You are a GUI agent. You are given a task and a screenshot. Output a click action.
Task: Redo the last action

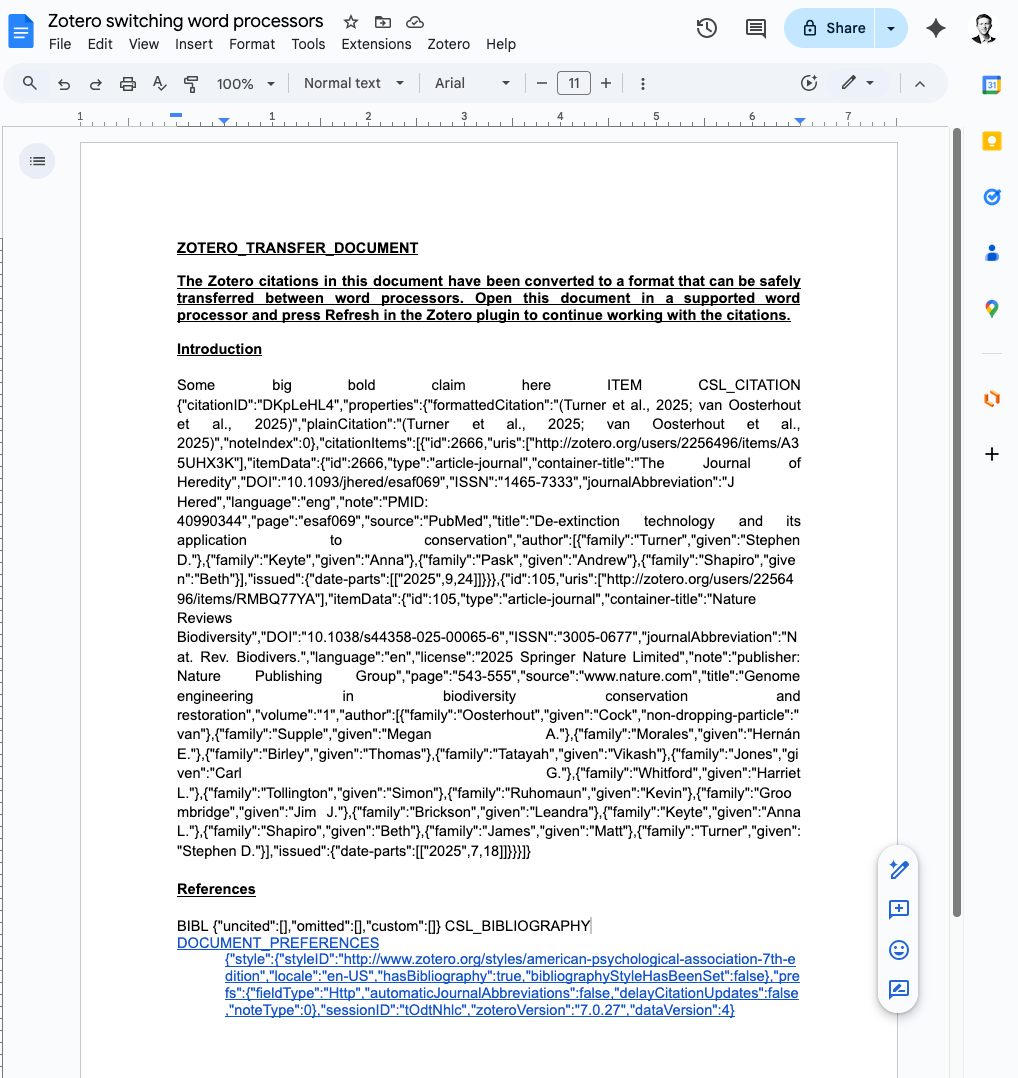[96, 84]
